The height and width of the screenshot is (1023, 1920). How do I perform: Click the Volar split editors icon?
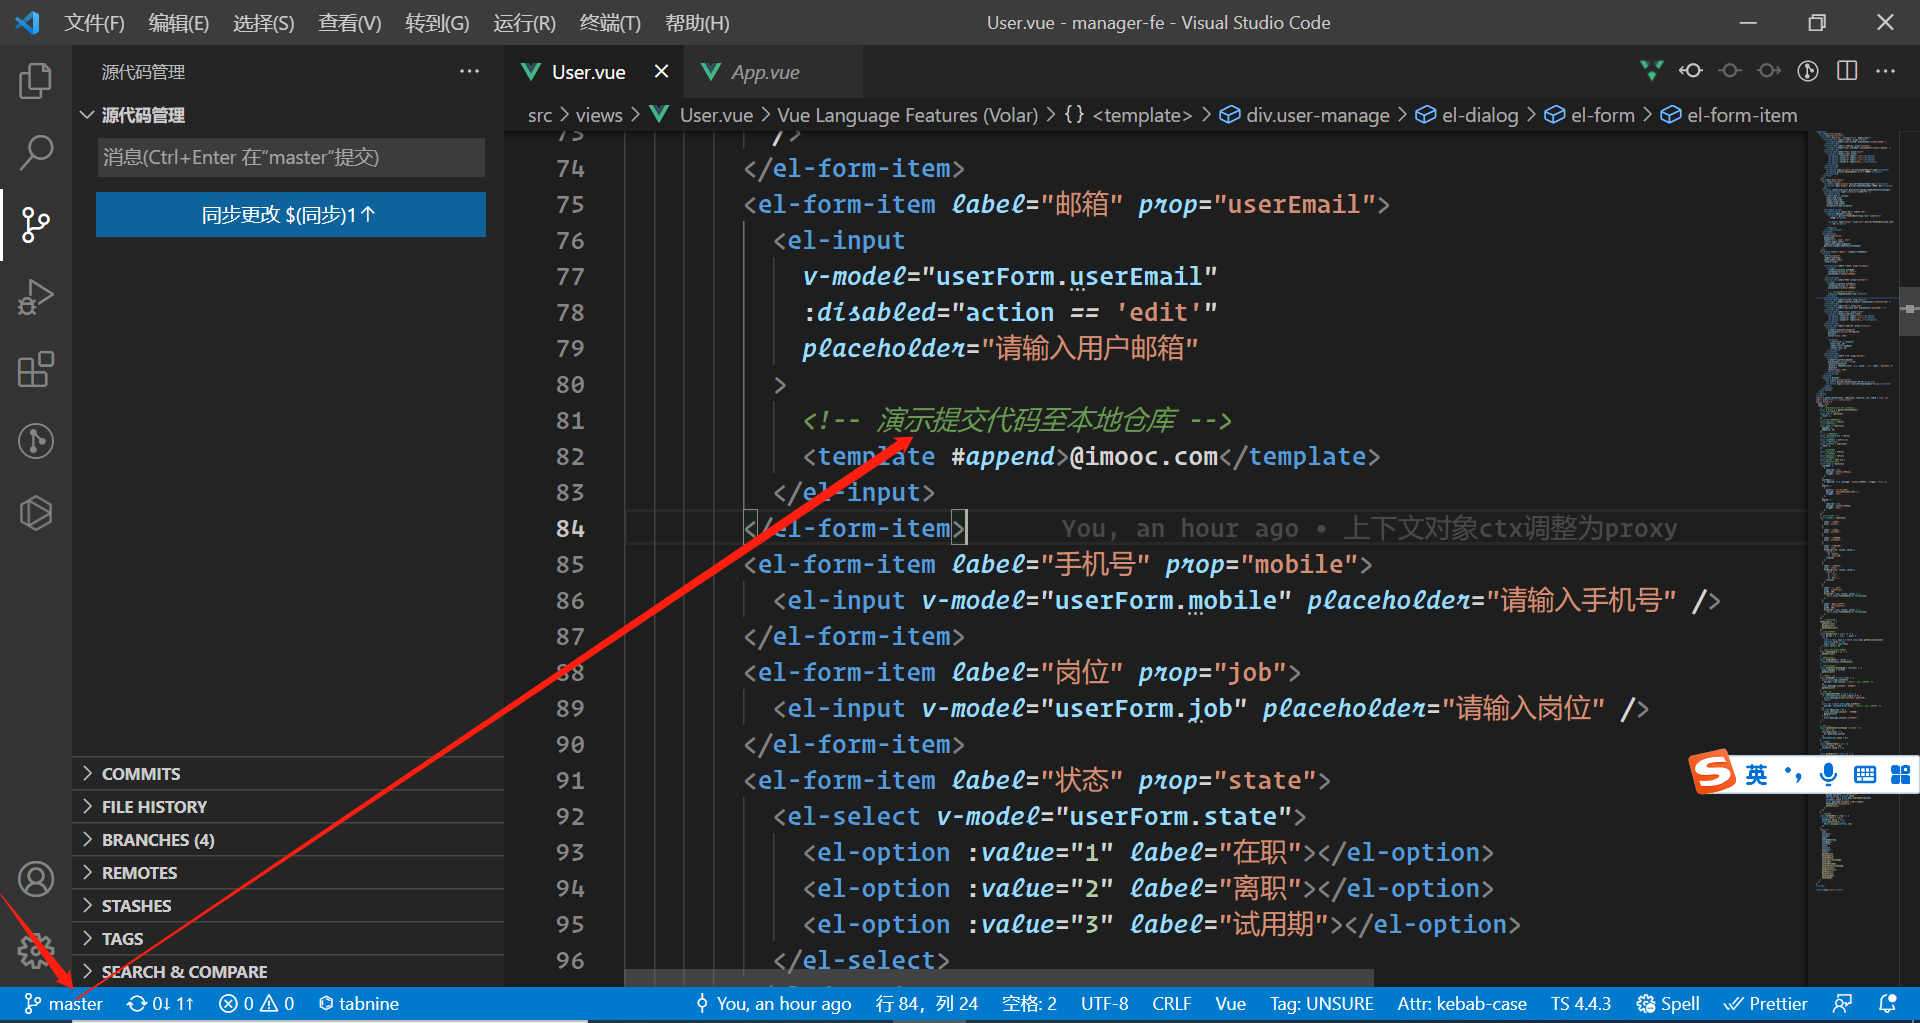1652,71
